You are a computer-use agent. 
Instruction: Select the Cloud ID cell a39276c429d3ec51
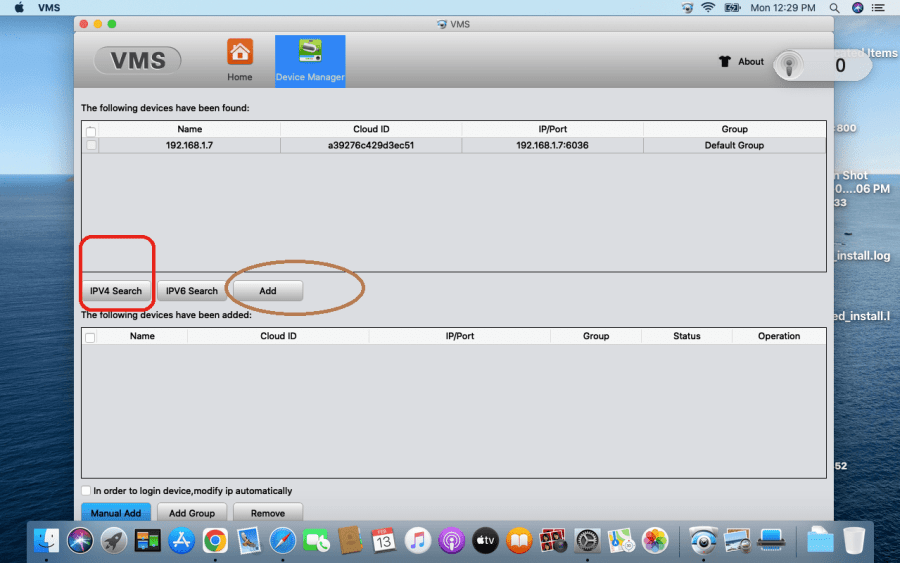(x=370, y=145)
